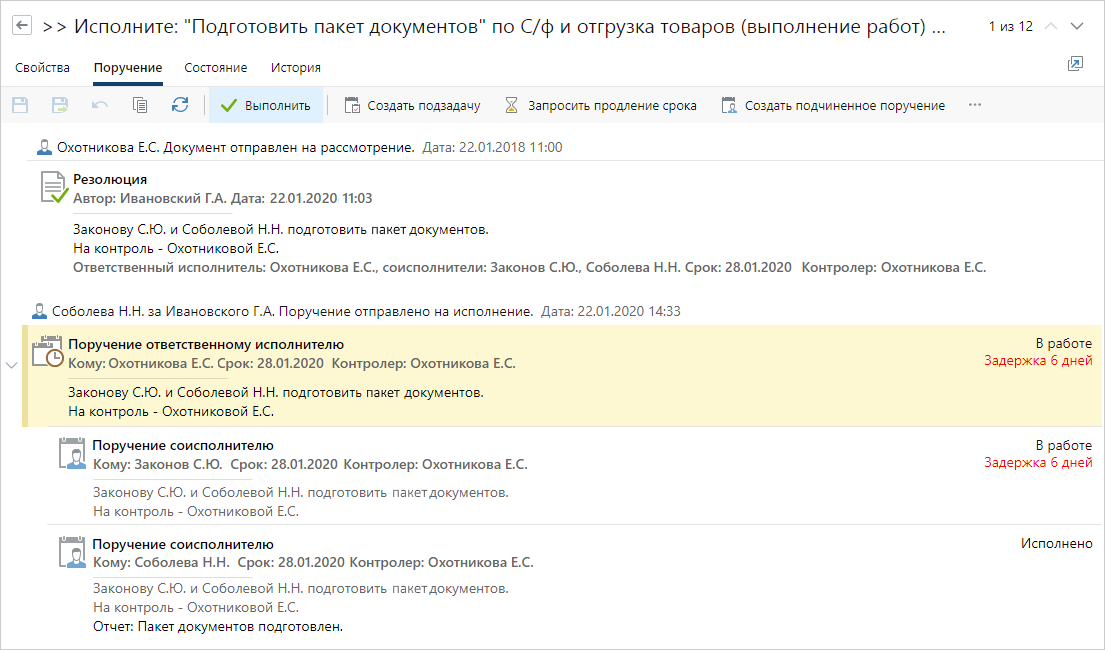Screen dimensions: 1105x650
Task: Open the История tab
Action: click(295, 68)
